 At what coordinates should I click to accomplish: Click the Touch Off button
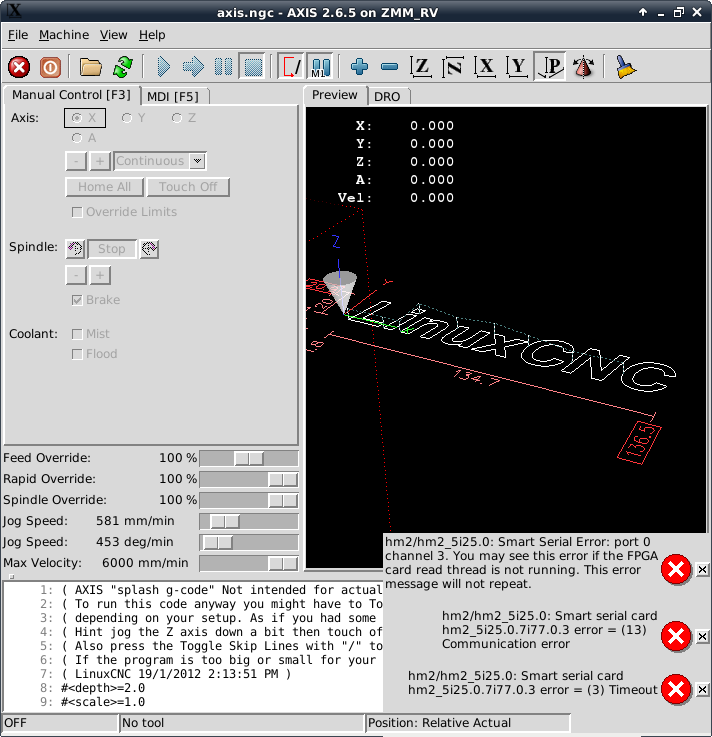[188, 187]
